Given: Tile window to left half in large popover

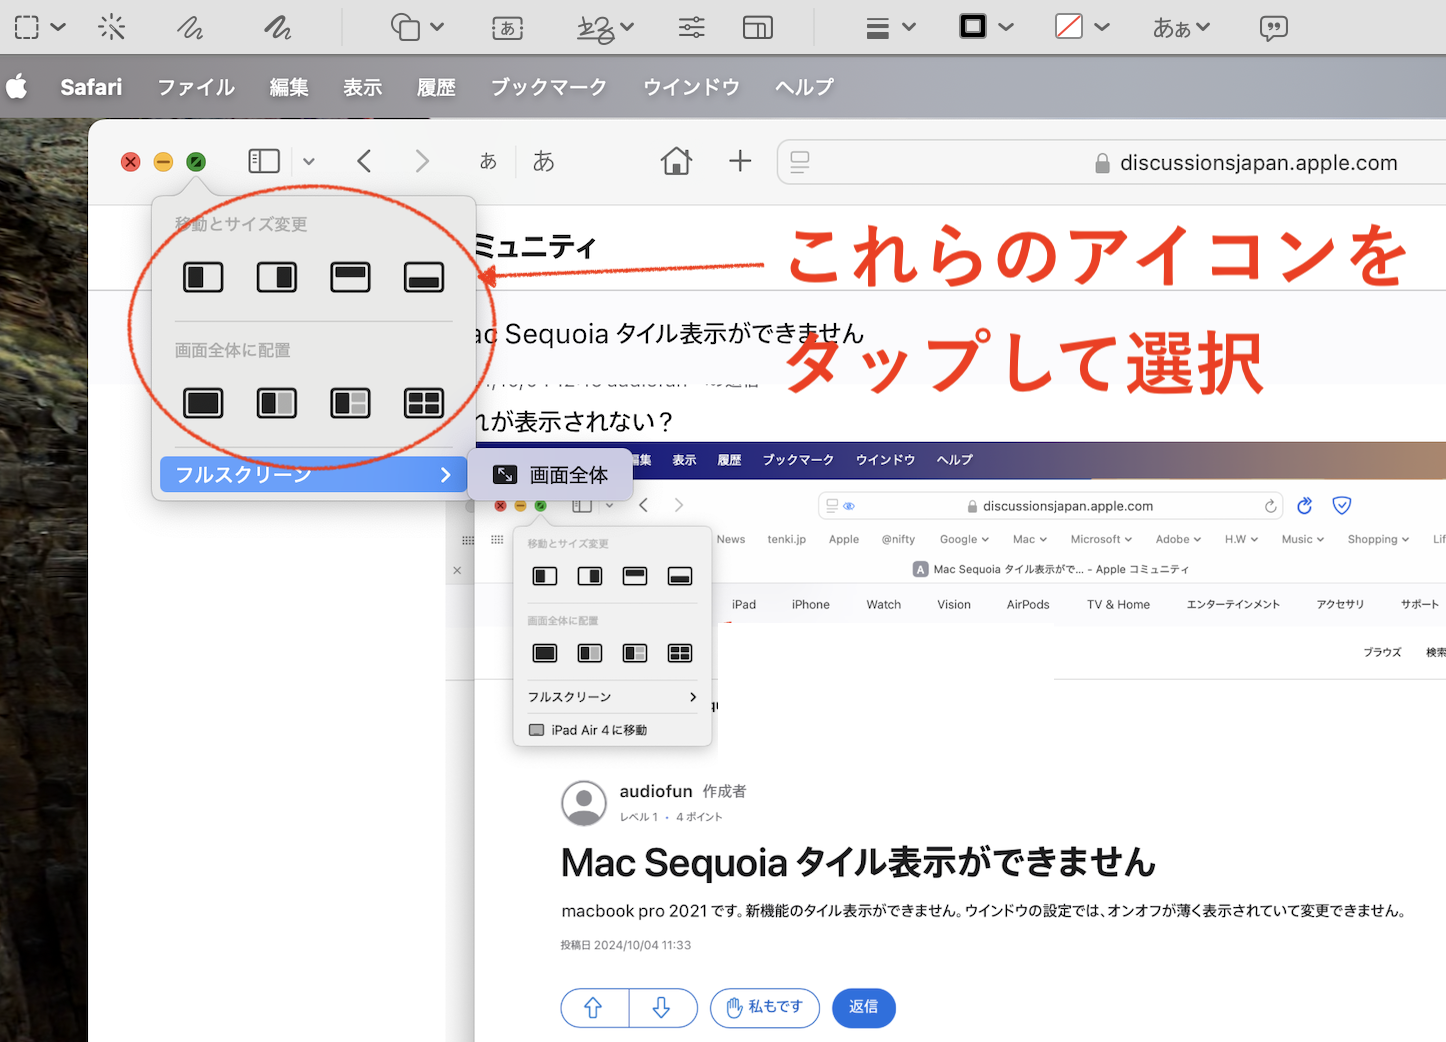Looking at the screenshot, I should (203, 277).
